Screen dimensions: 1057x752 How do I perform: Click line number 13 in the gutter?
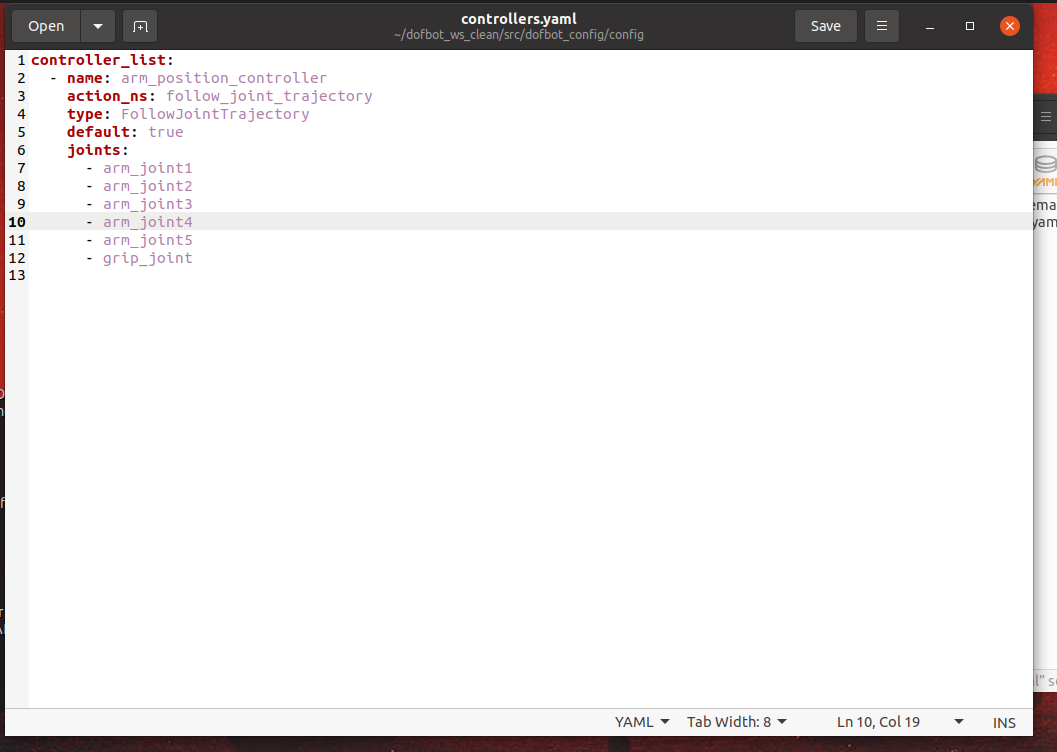[16, 276]
